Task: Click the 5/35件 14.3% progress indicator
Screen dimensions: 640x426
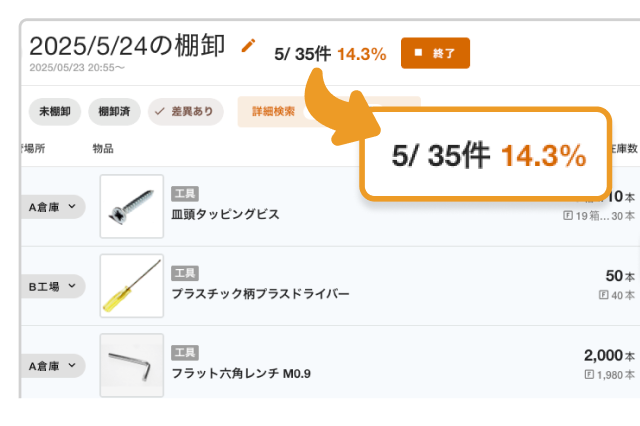Action: click(x=330, y=54)
